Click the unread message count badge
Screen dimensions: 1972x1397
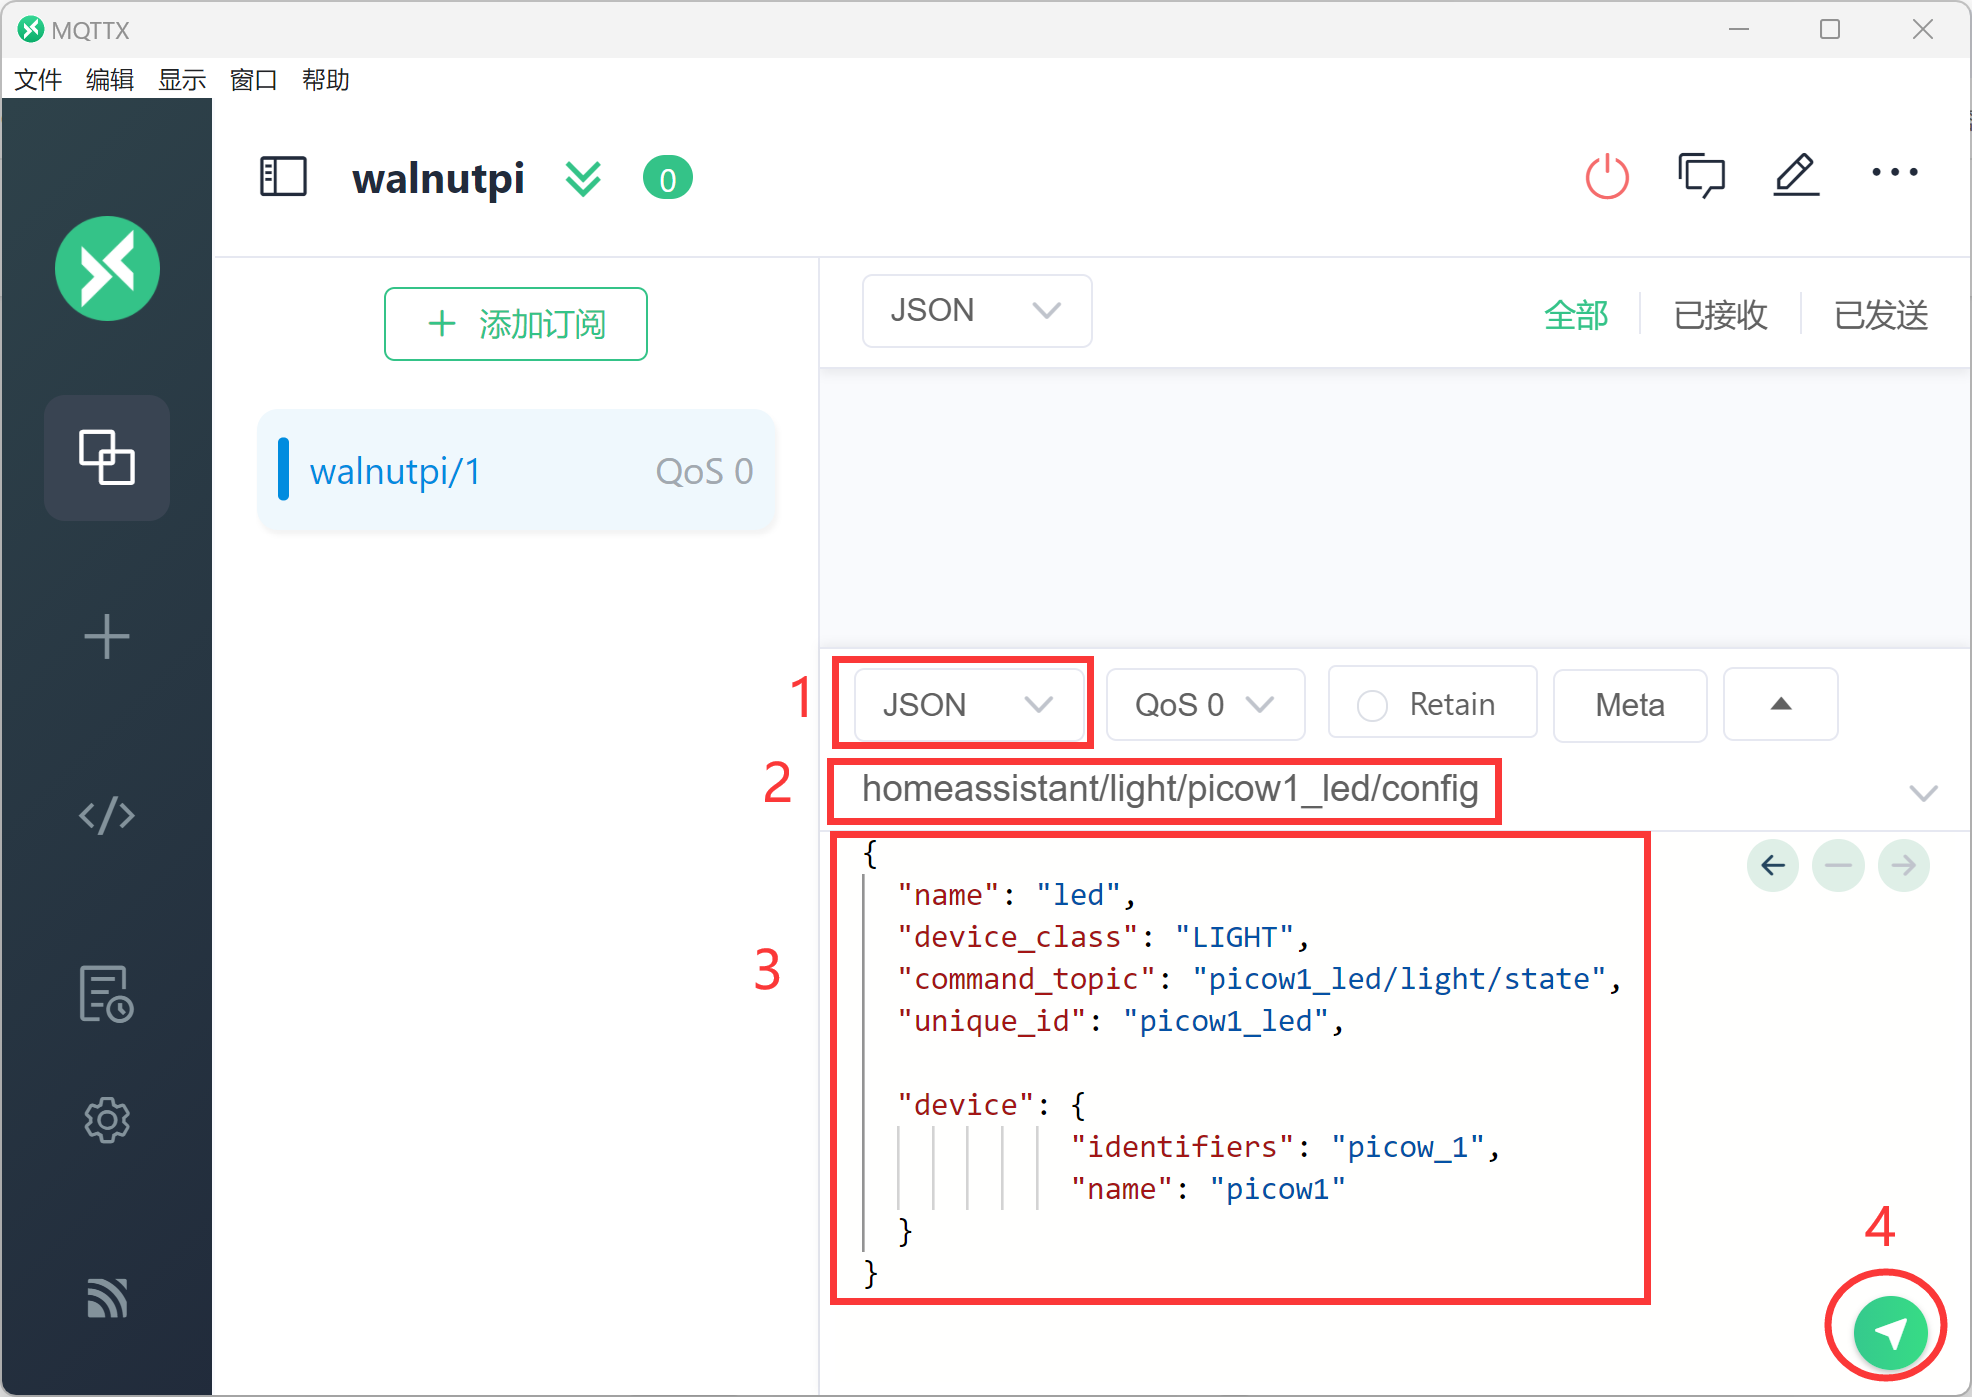(668, 179)
